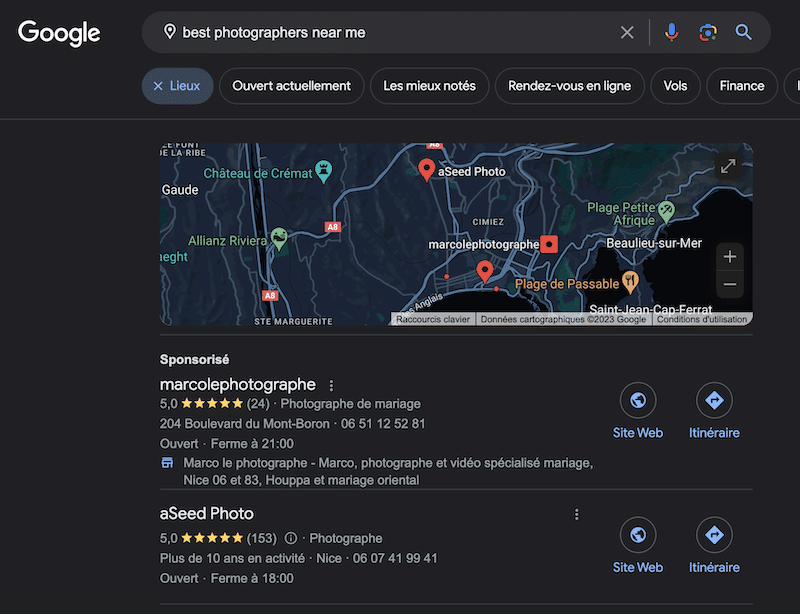
Task: Click 'Ferme à 18:00' hours text
Action: coord(252,578)
